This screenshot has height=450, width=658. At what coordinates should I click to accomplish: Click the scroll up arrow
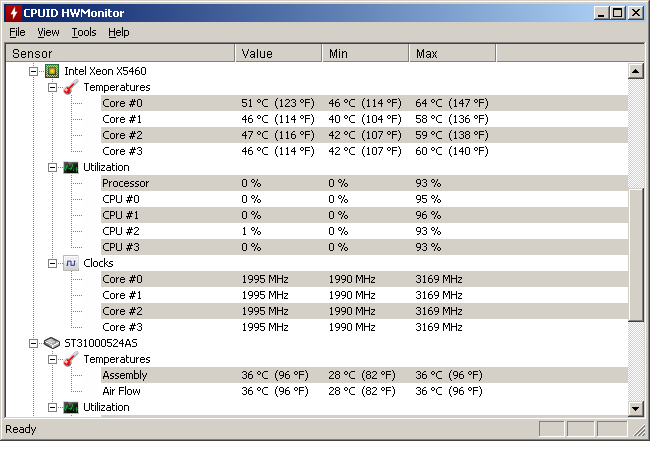636,71
